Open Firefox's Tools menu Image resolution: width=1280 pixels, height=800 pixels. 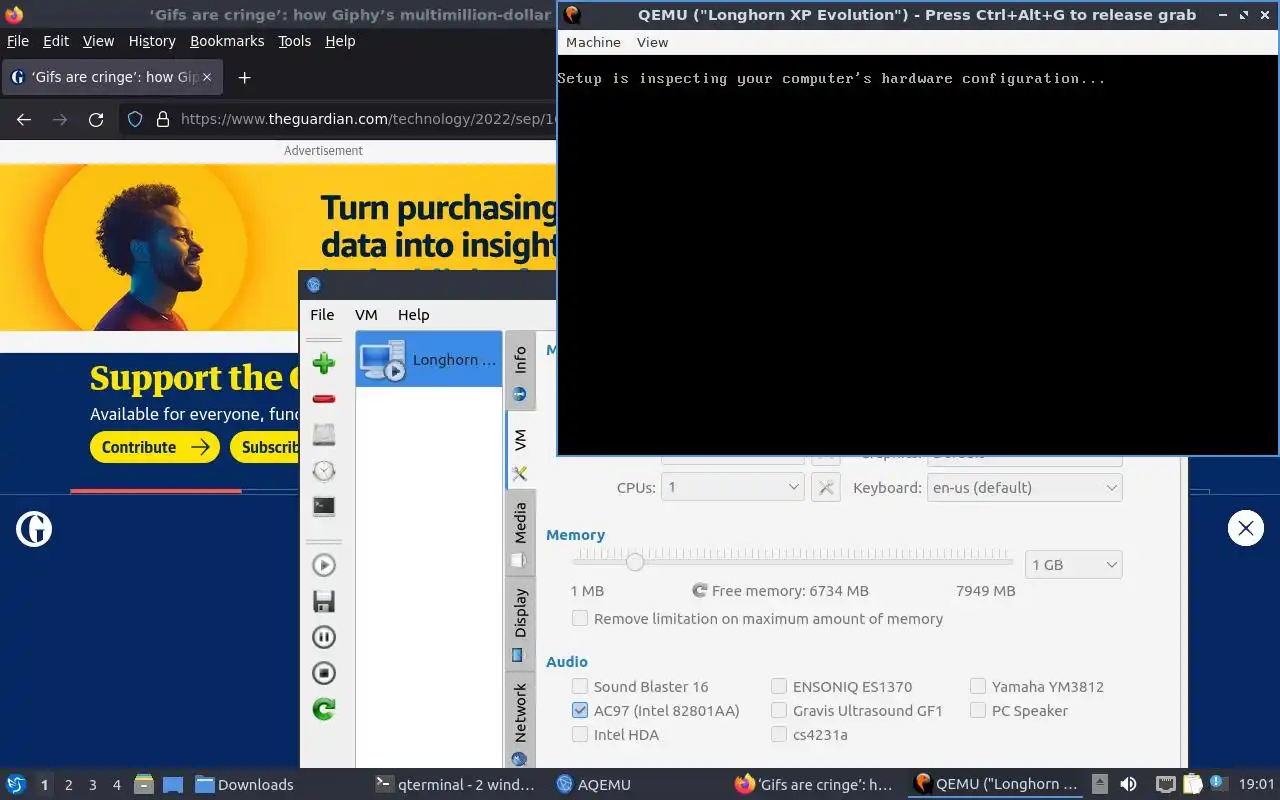[294, 41]
